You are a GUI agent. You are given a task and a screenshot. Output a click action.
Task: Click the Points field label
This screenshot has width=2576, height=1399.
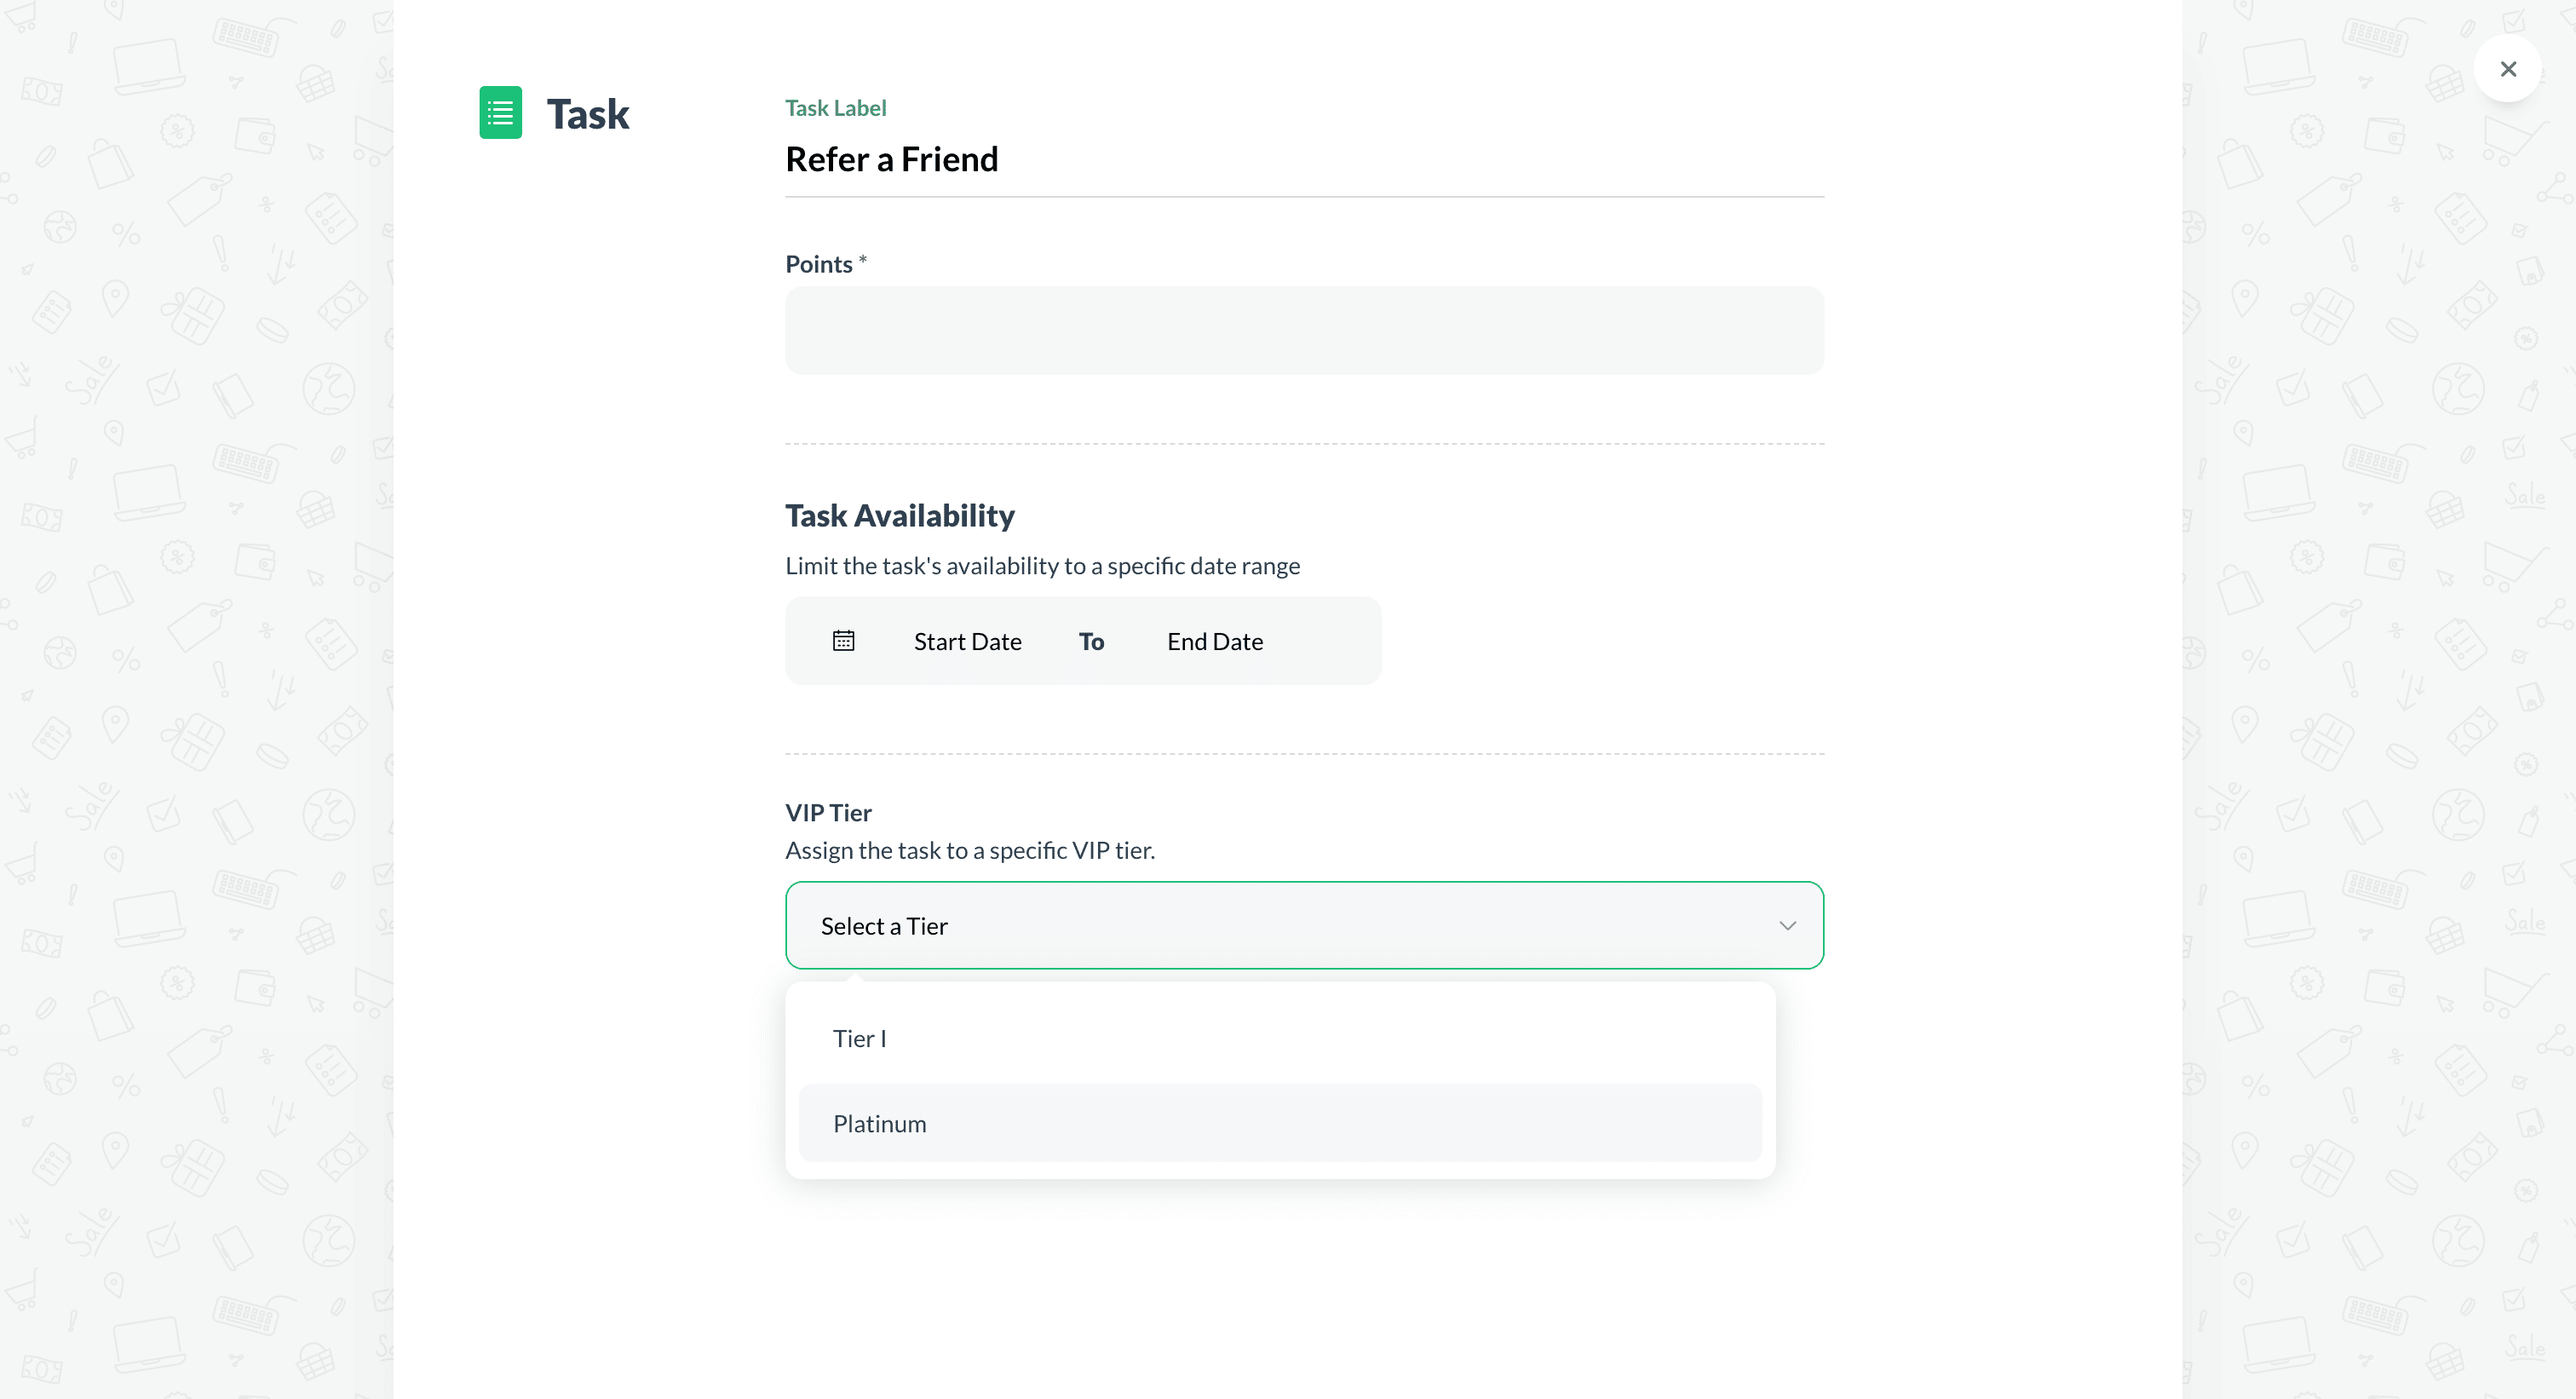tap(818, 265)
